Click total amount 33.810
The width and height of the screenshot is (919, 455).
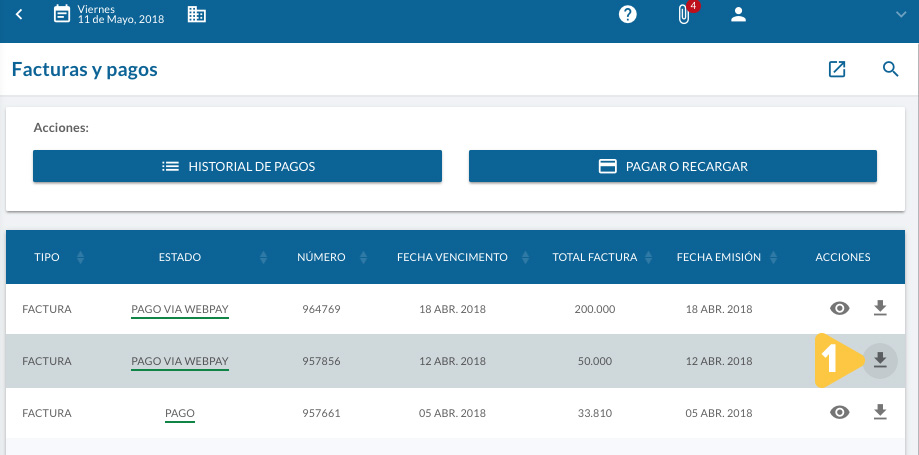(595, 413)
